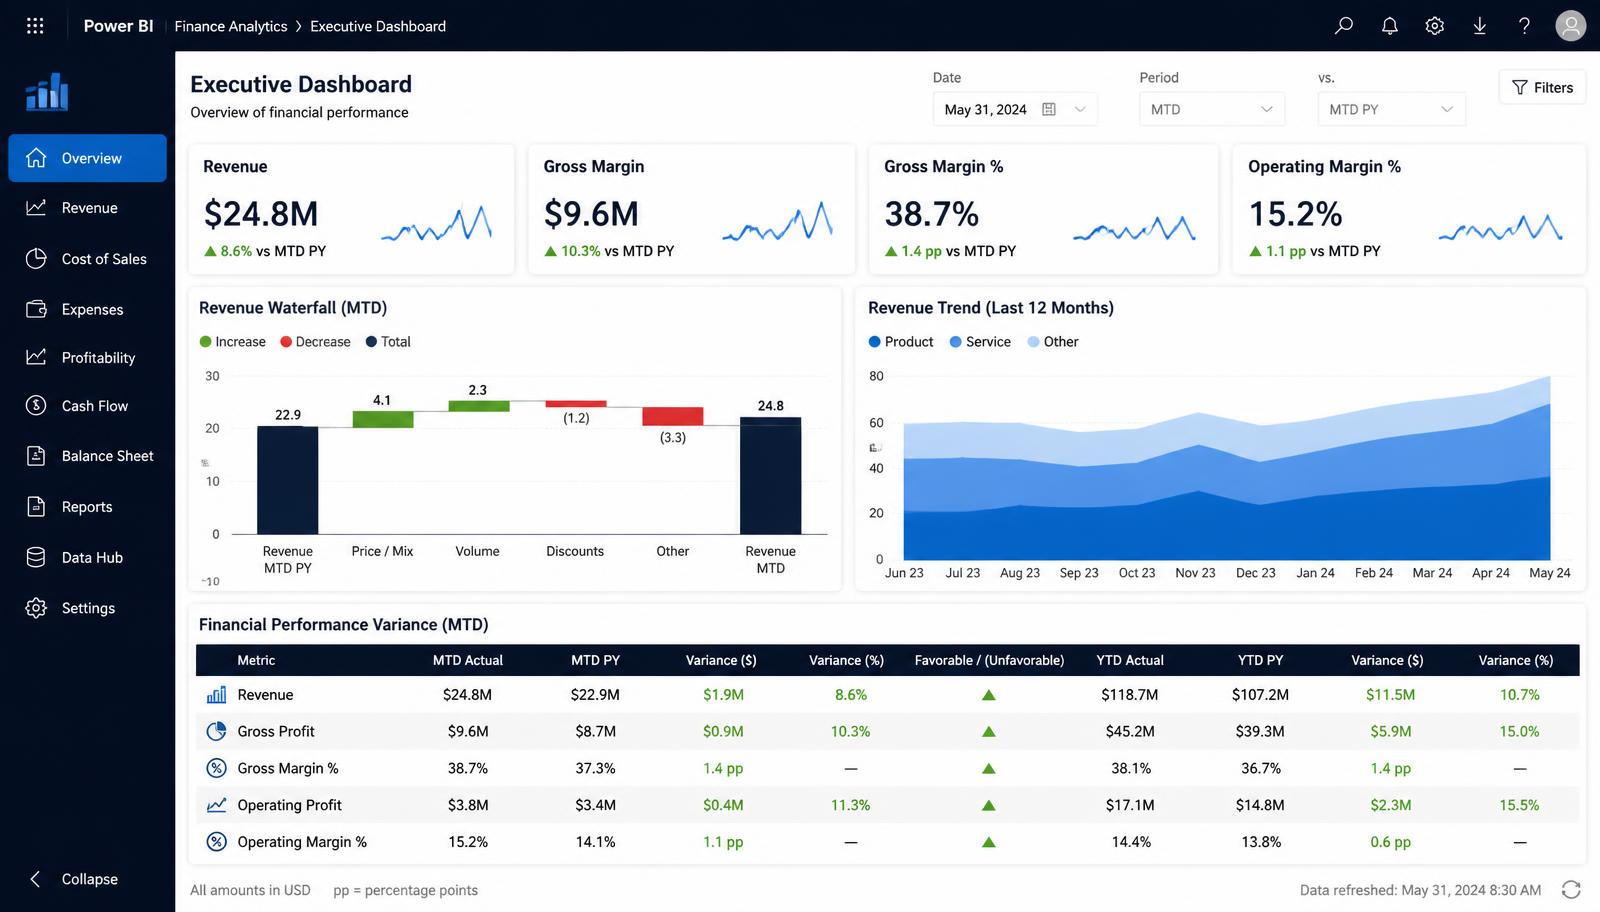Viewport: 1600px width, 912px height.
Task: Click the Operating Profit line chart icon
Action: (216, 805)
